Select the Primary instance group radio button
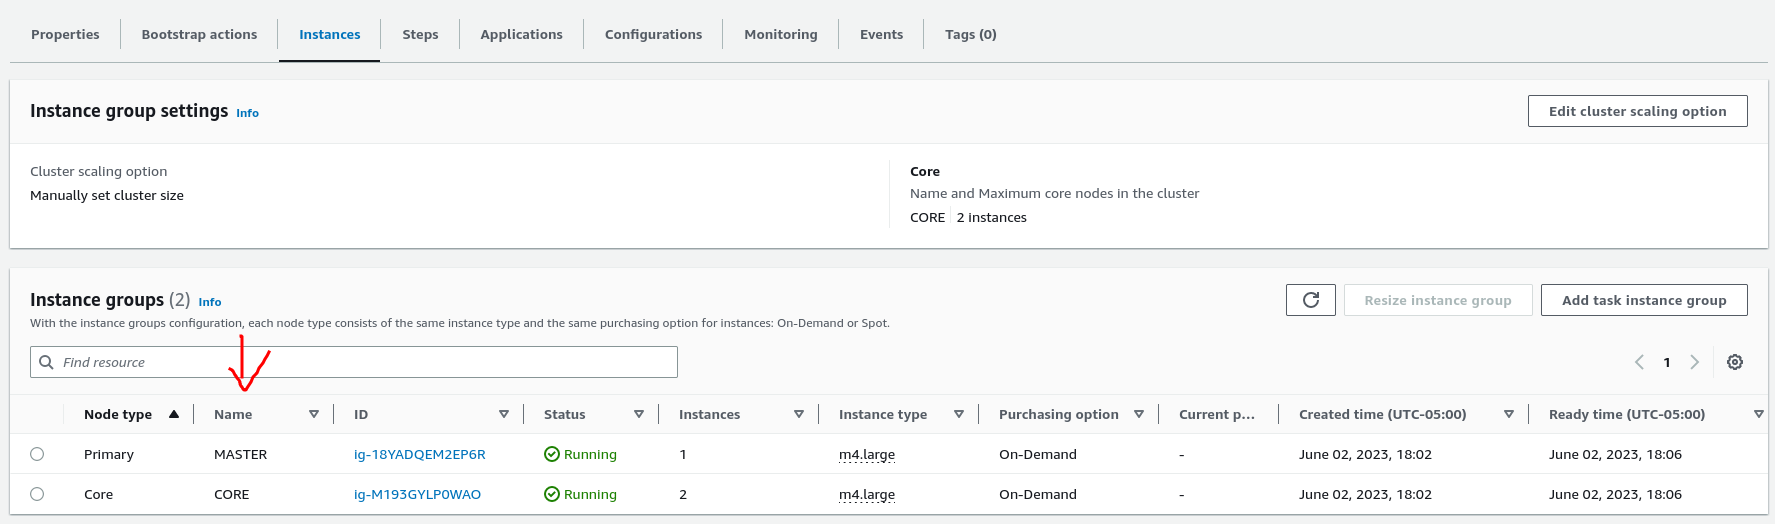Viewport: 1775px width, 524px height. [x=37, y=454]
